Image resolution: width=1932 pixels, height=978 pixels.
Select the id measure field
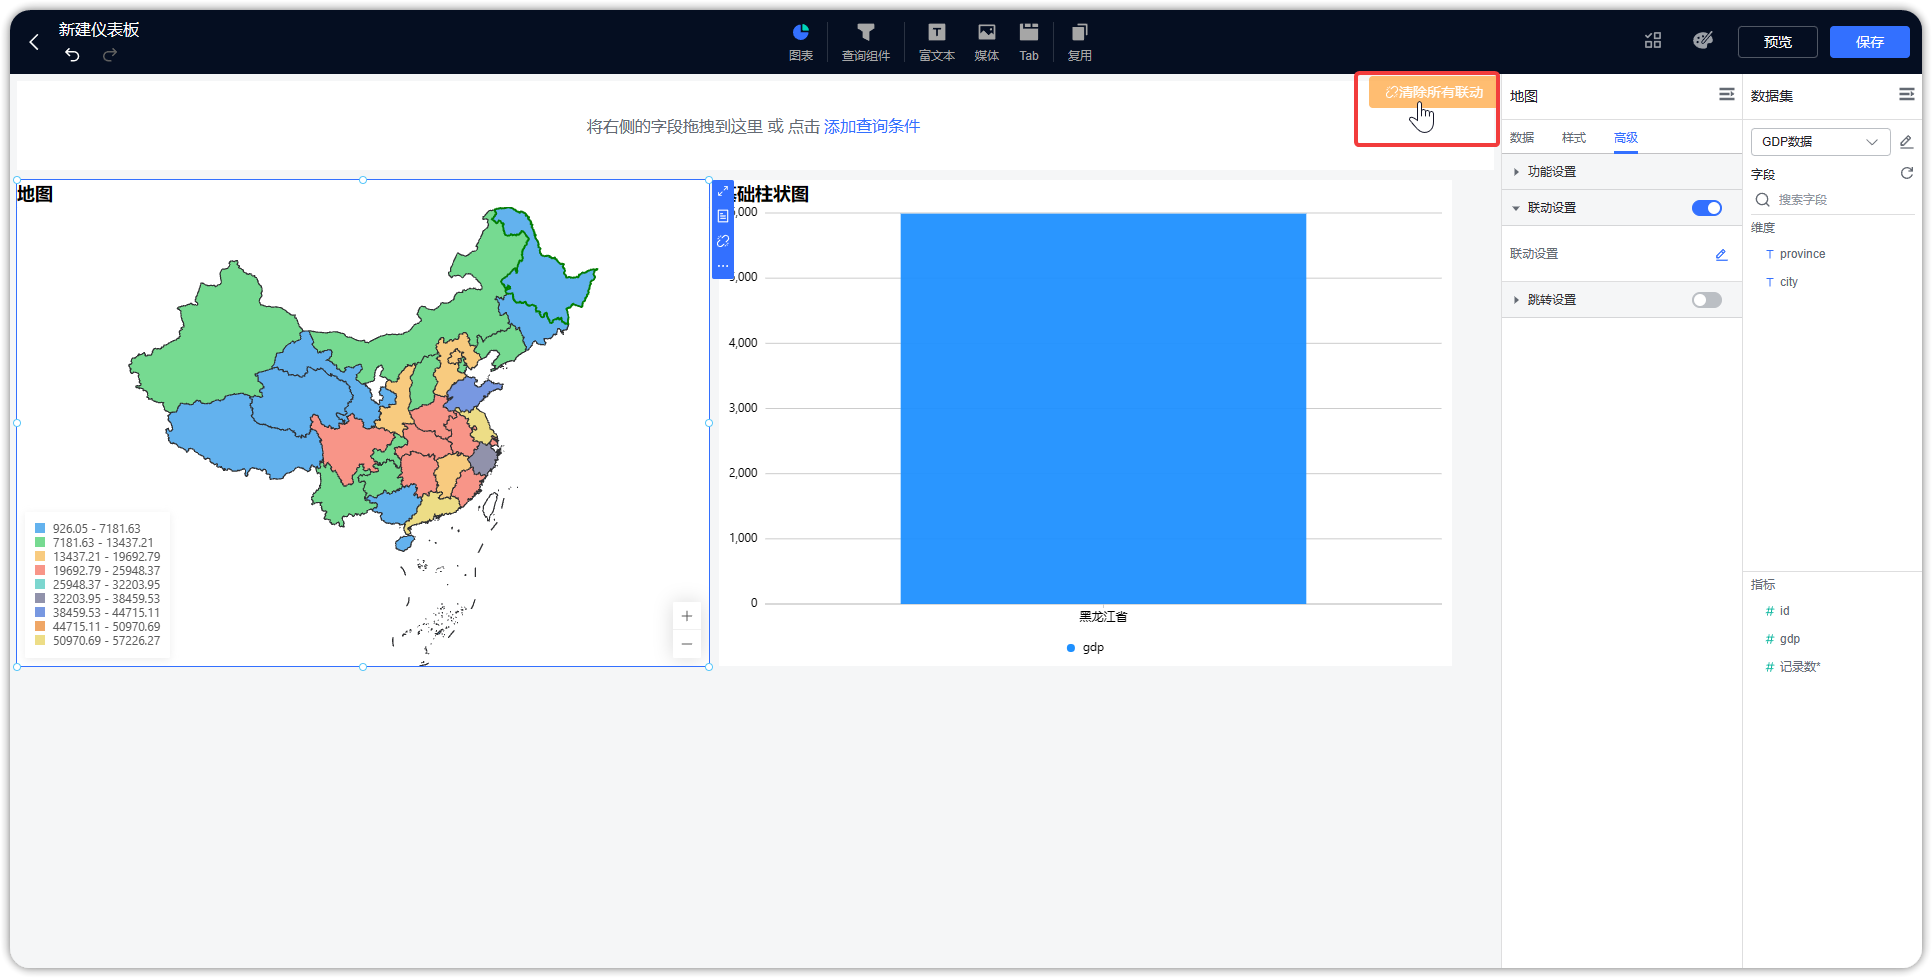pos(1784,611)
